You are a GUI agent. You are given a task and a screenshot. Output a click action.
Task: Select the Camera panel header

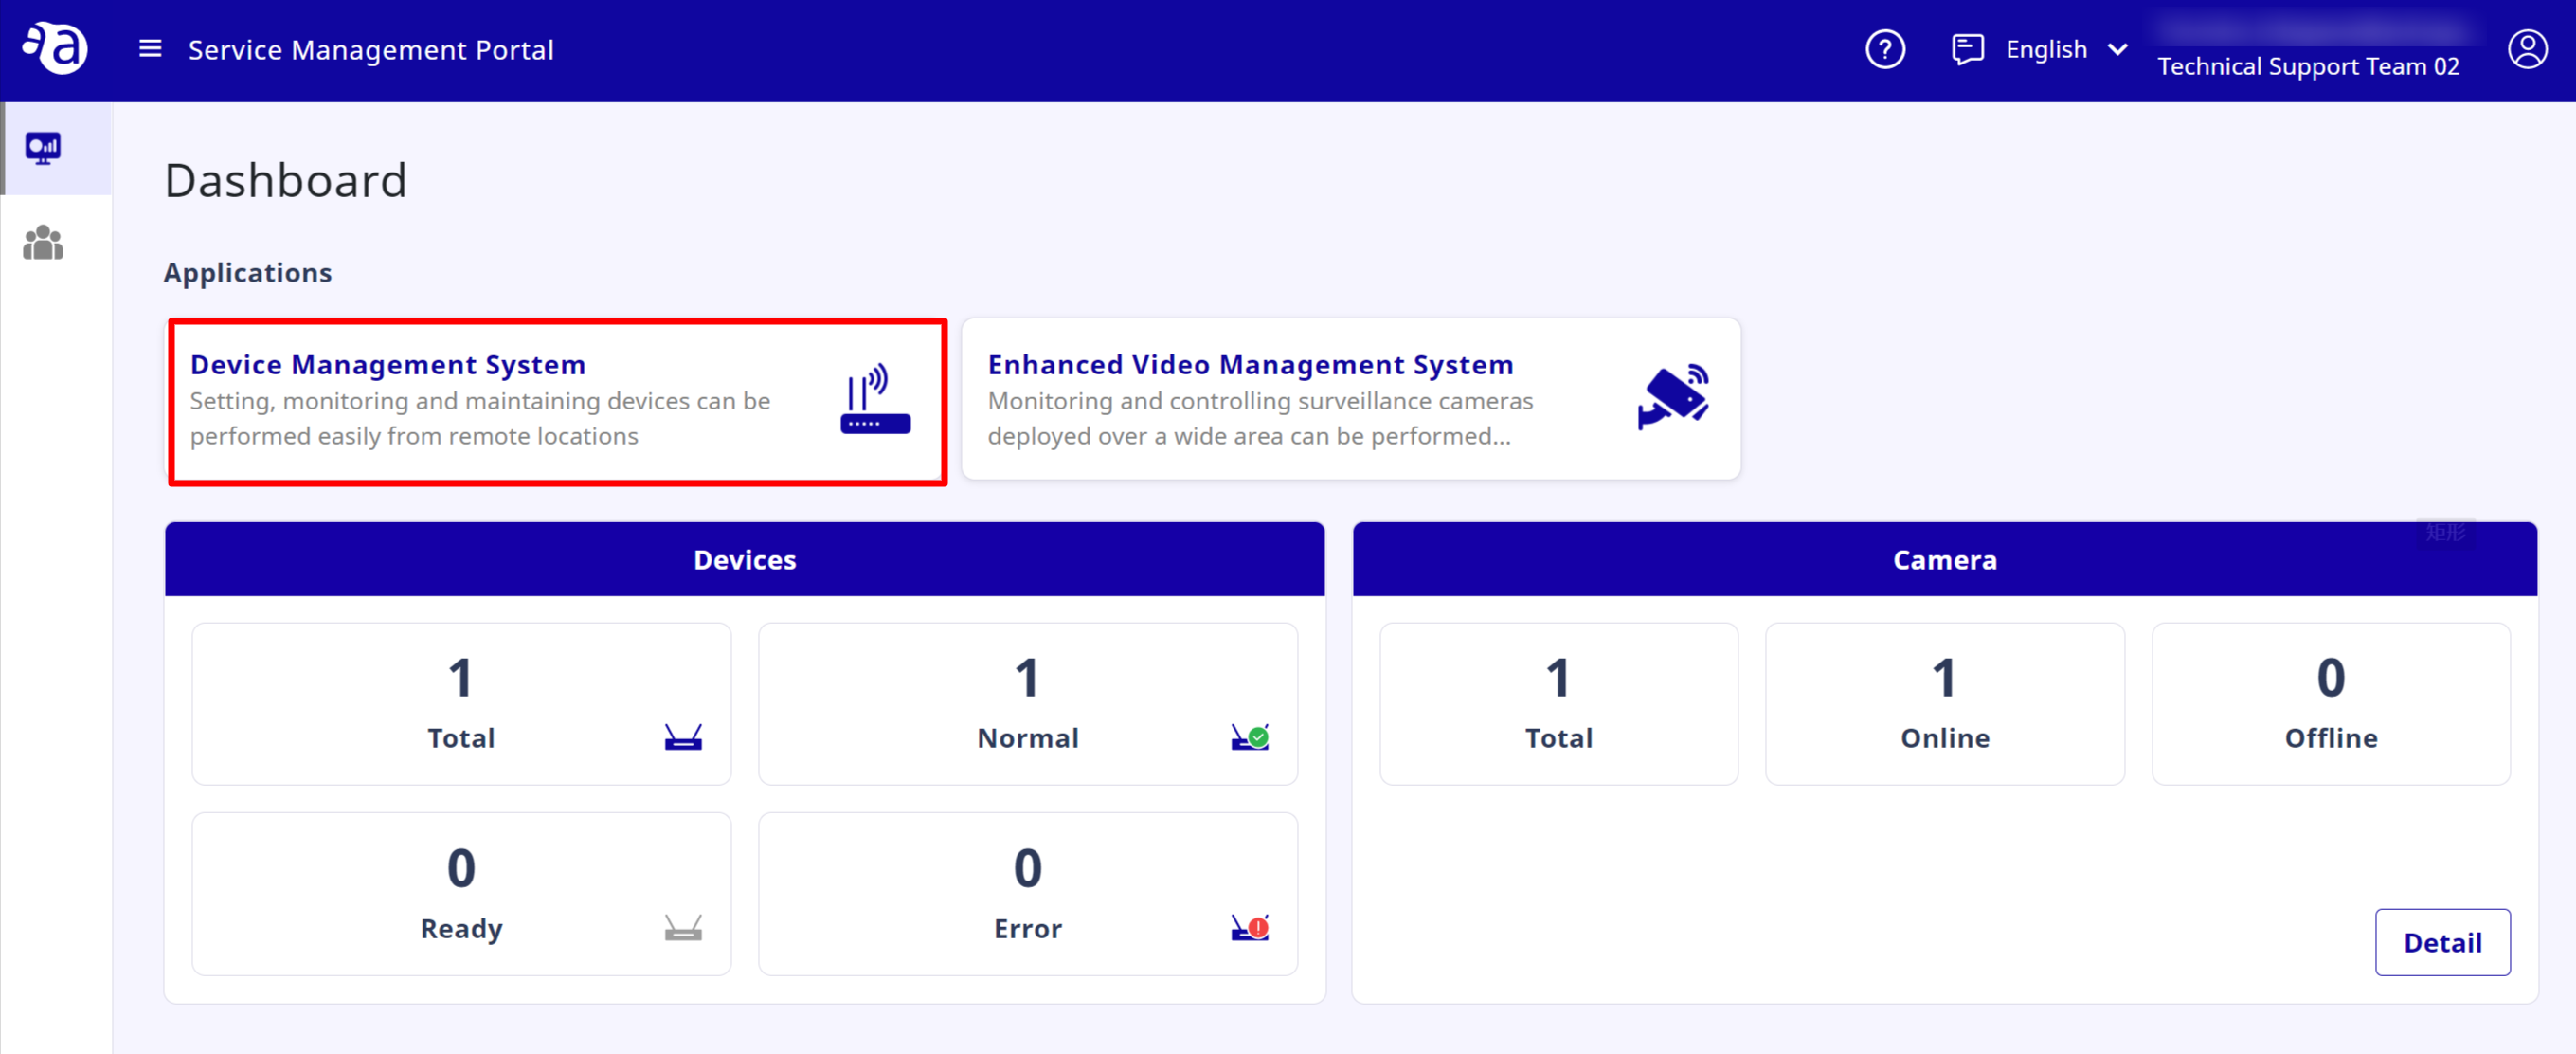pyautogui.click(x=1943, y=559)
